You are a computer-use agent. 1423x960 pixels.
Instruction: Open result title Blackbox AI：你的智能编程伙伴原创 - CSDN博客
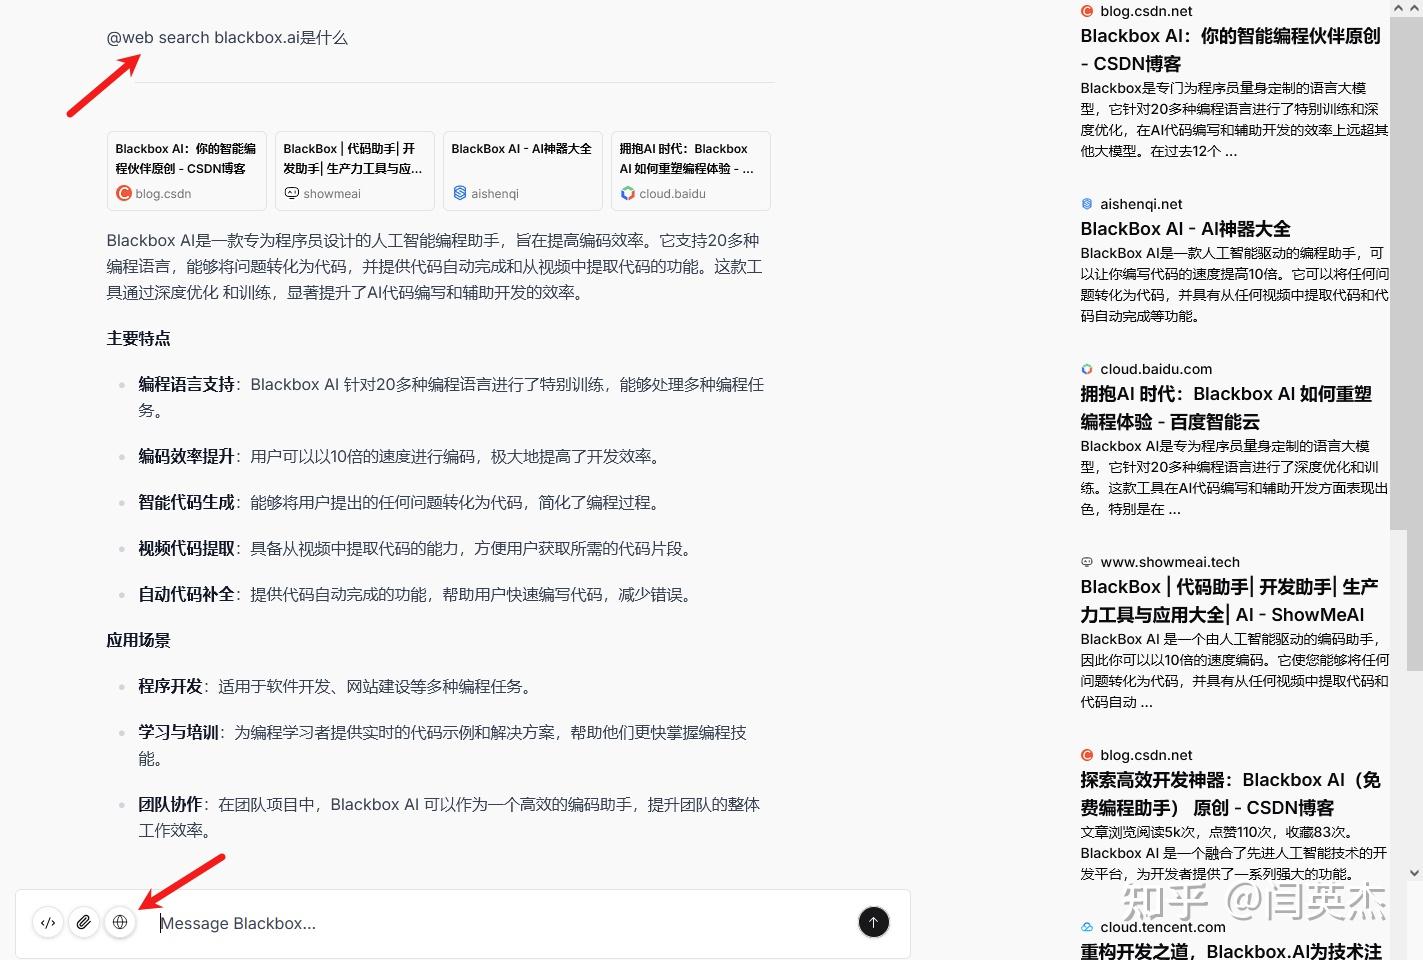[x=1230, y=50]
